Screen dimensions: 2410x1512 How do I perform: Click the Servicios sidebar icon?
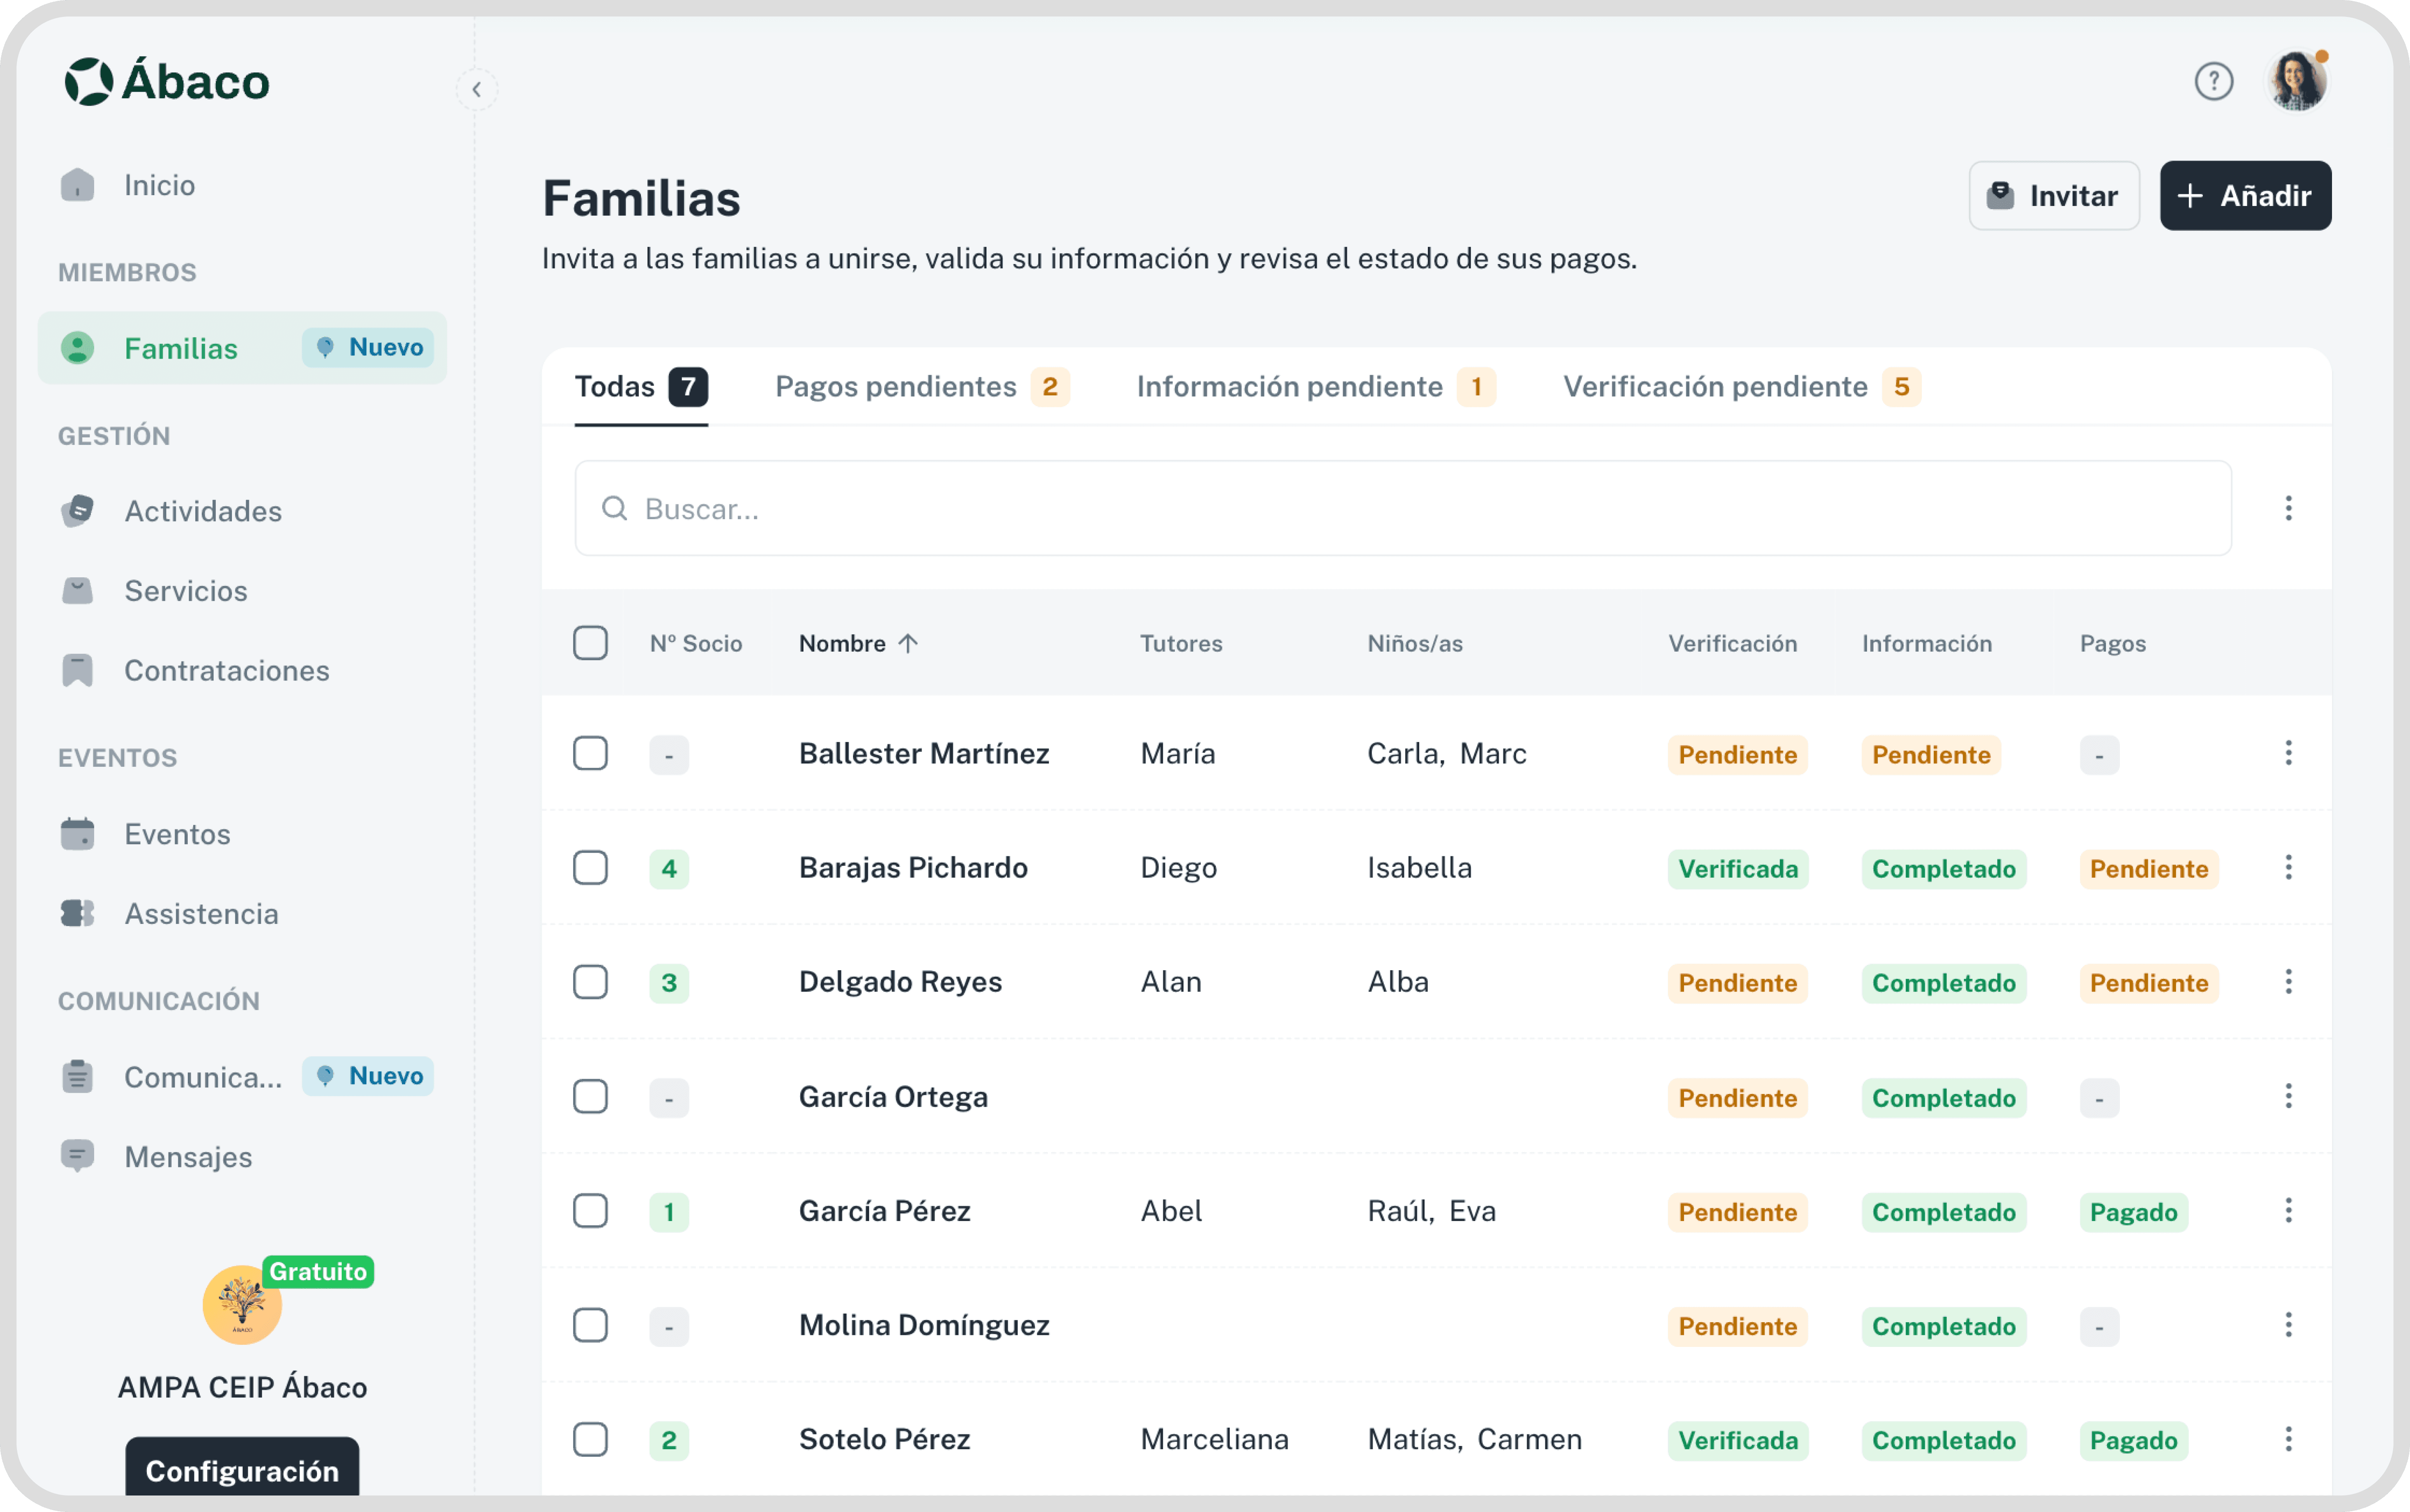coord(77,591)
